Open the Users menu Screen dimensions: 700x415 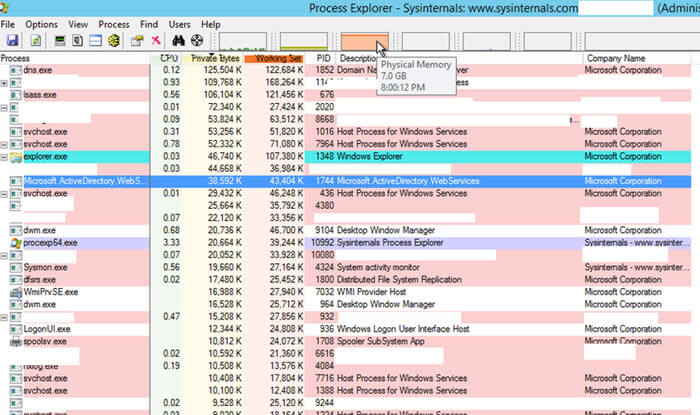(179, 25)
